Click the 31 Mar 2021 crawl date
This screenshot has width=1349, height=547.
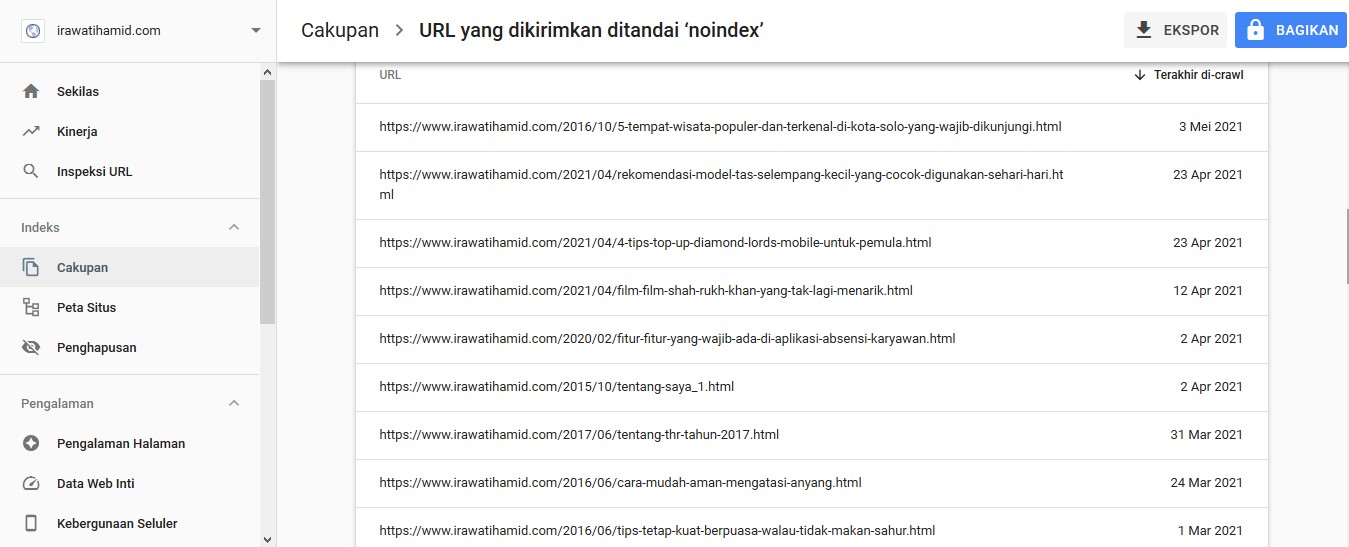[x=1207, y=435]
